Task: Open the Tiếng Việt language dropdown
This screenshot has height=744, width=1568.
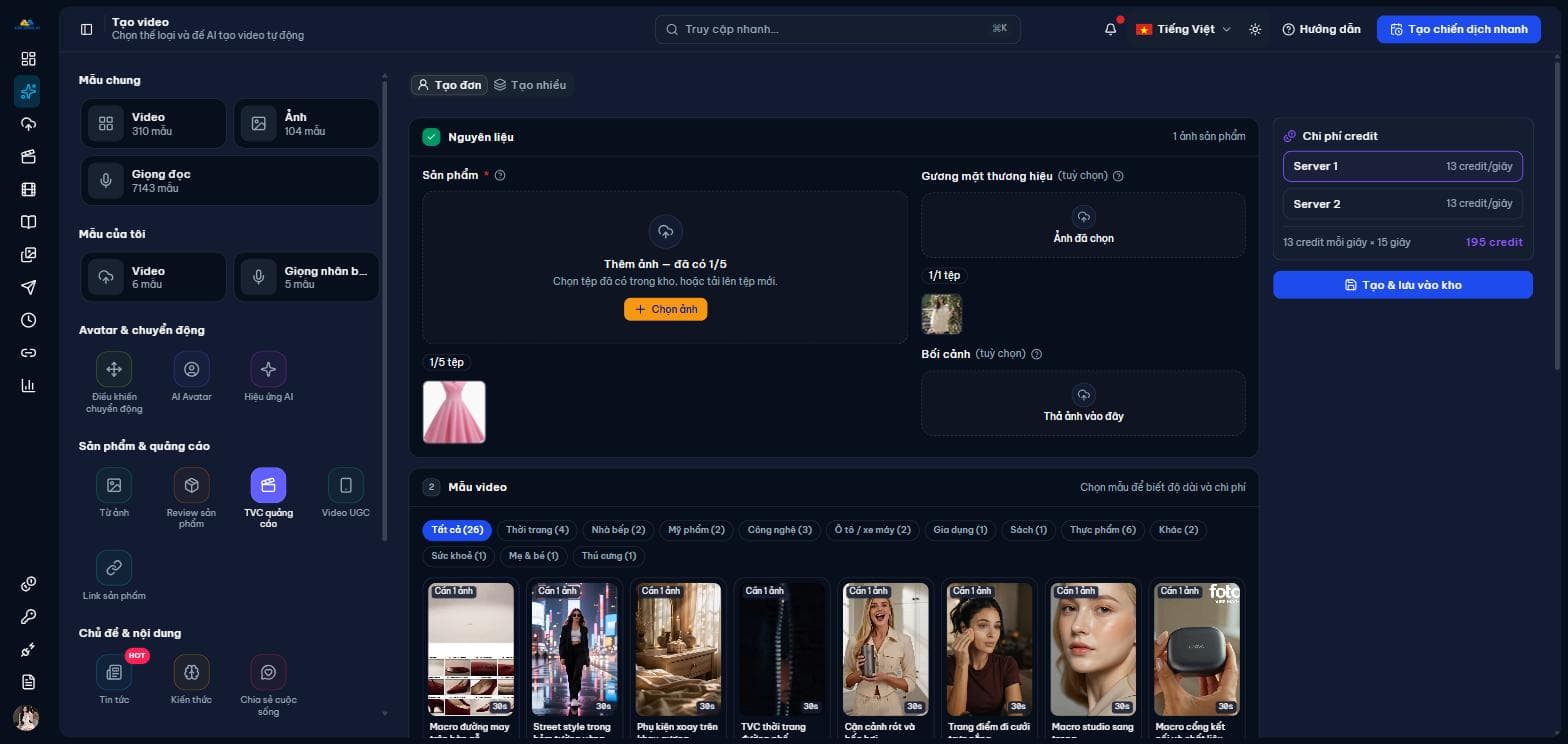Action: [x=1183, y=29]
